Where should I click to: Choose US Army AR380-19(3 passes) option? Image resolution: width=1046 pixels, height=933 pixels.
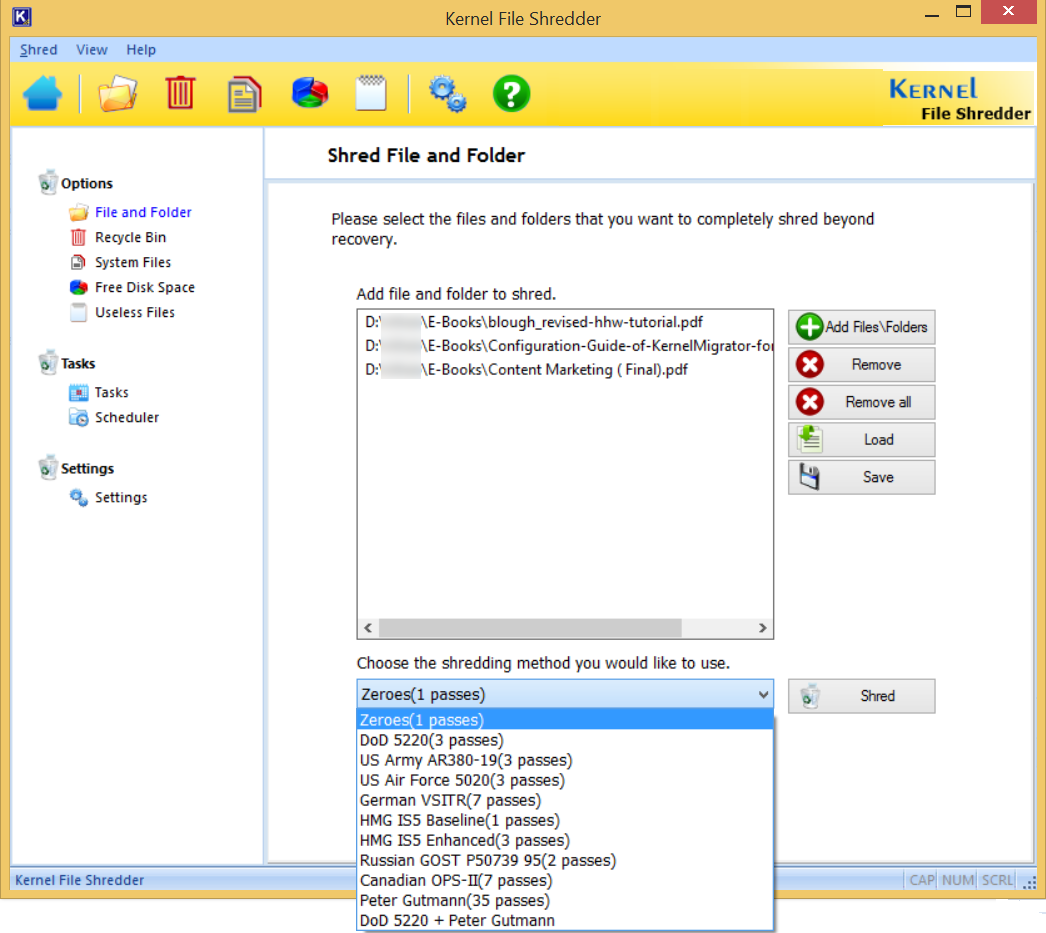[565, 760]
